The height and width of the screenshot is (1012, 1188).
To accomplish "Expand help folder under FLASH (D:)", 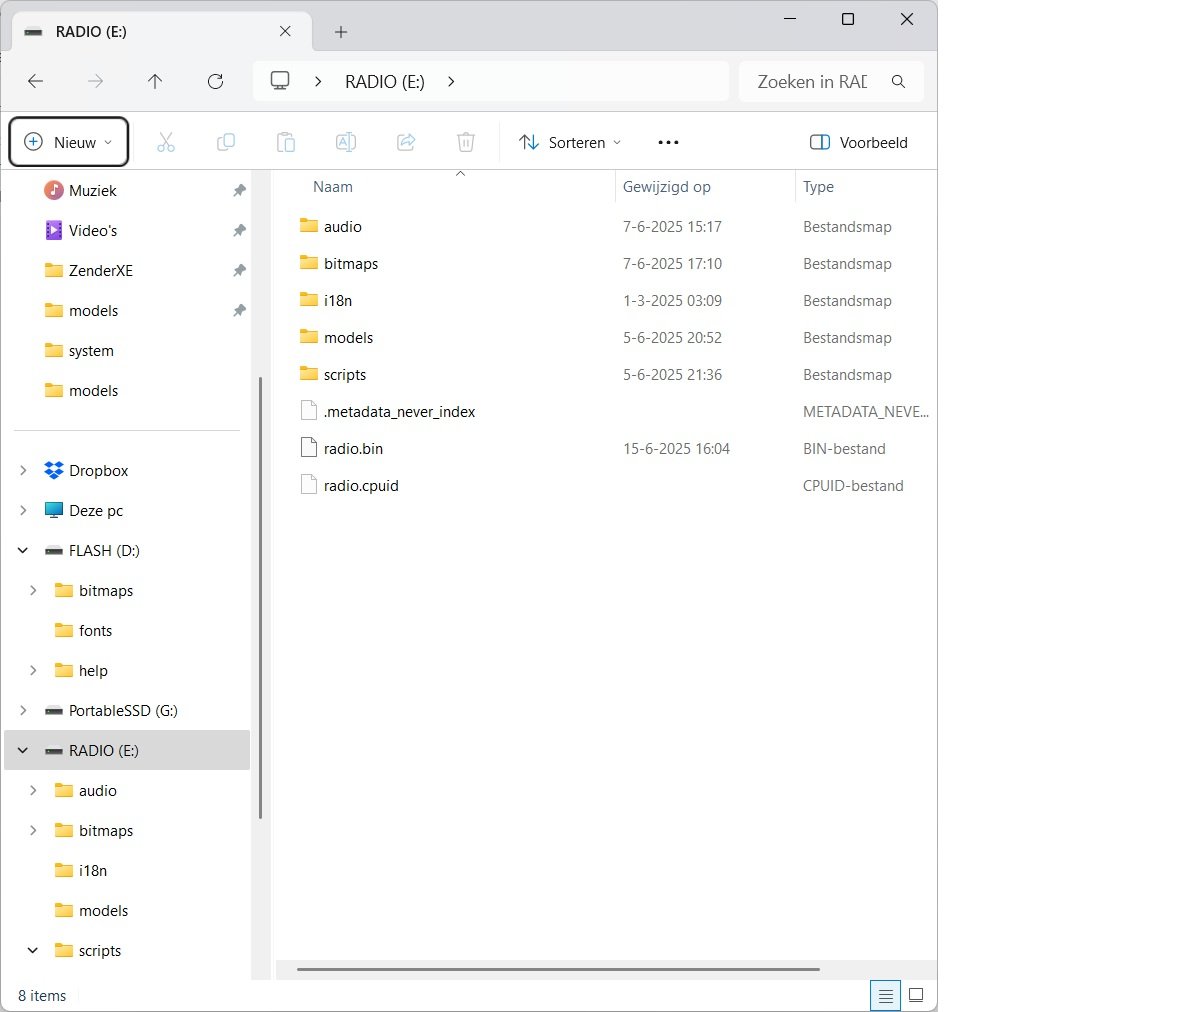I will coord(33,670).
